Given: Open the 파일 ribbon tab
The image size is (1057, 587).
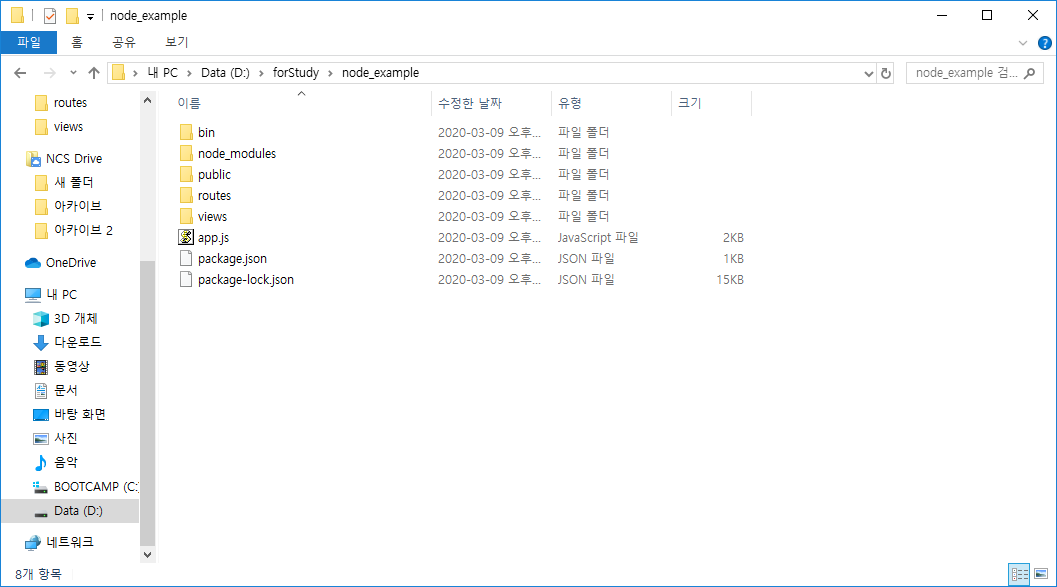Looking at the screenshot, I should 29,42.
